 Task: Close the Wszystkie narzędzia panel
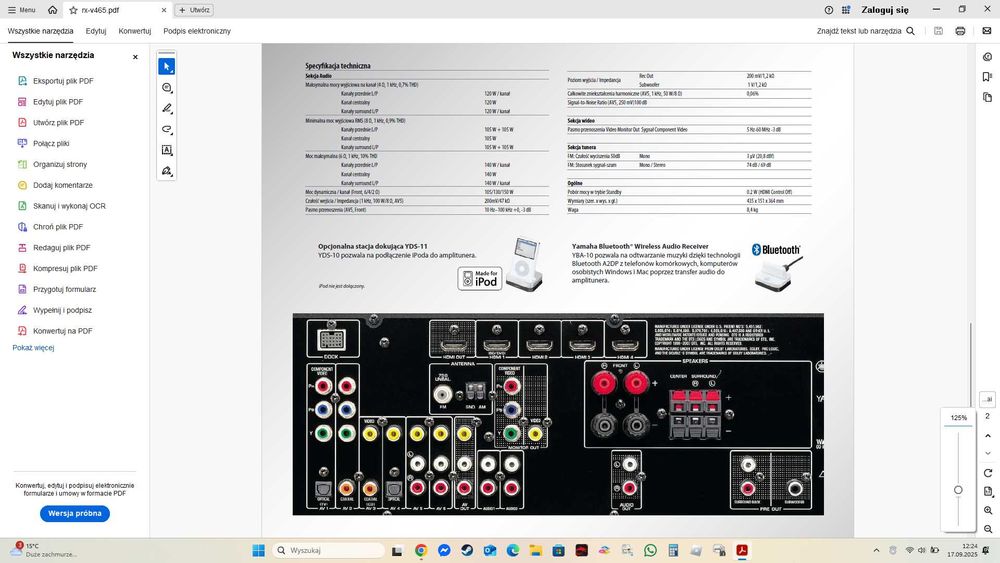tap(135, 57)
